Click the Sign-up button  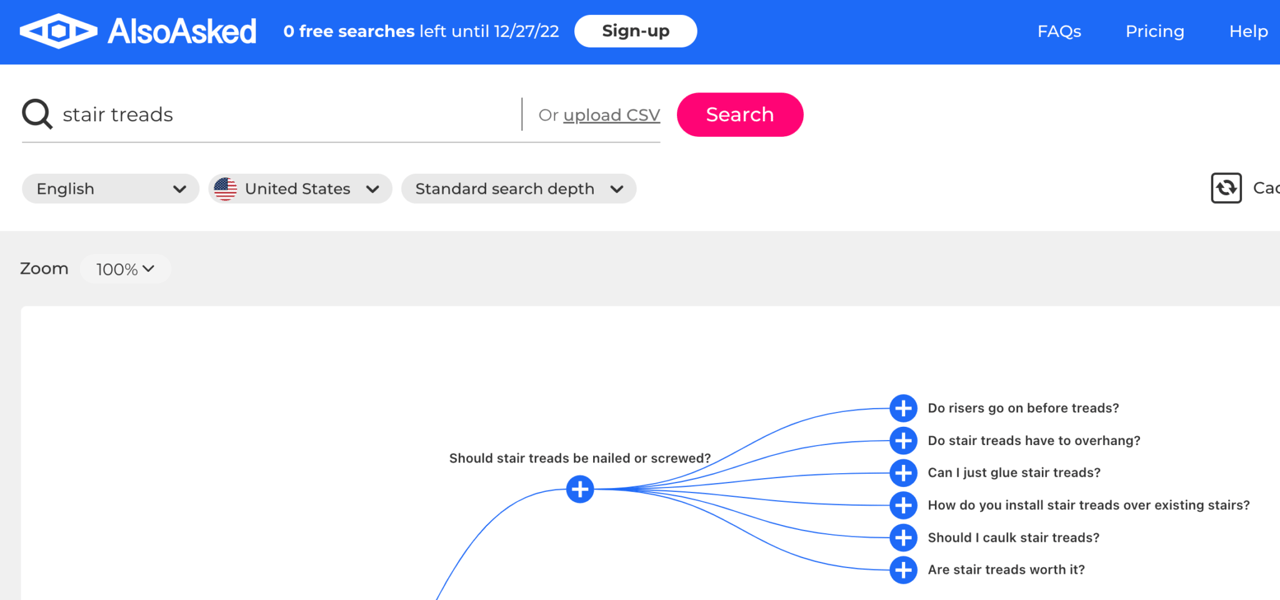[x=635, y=31]
